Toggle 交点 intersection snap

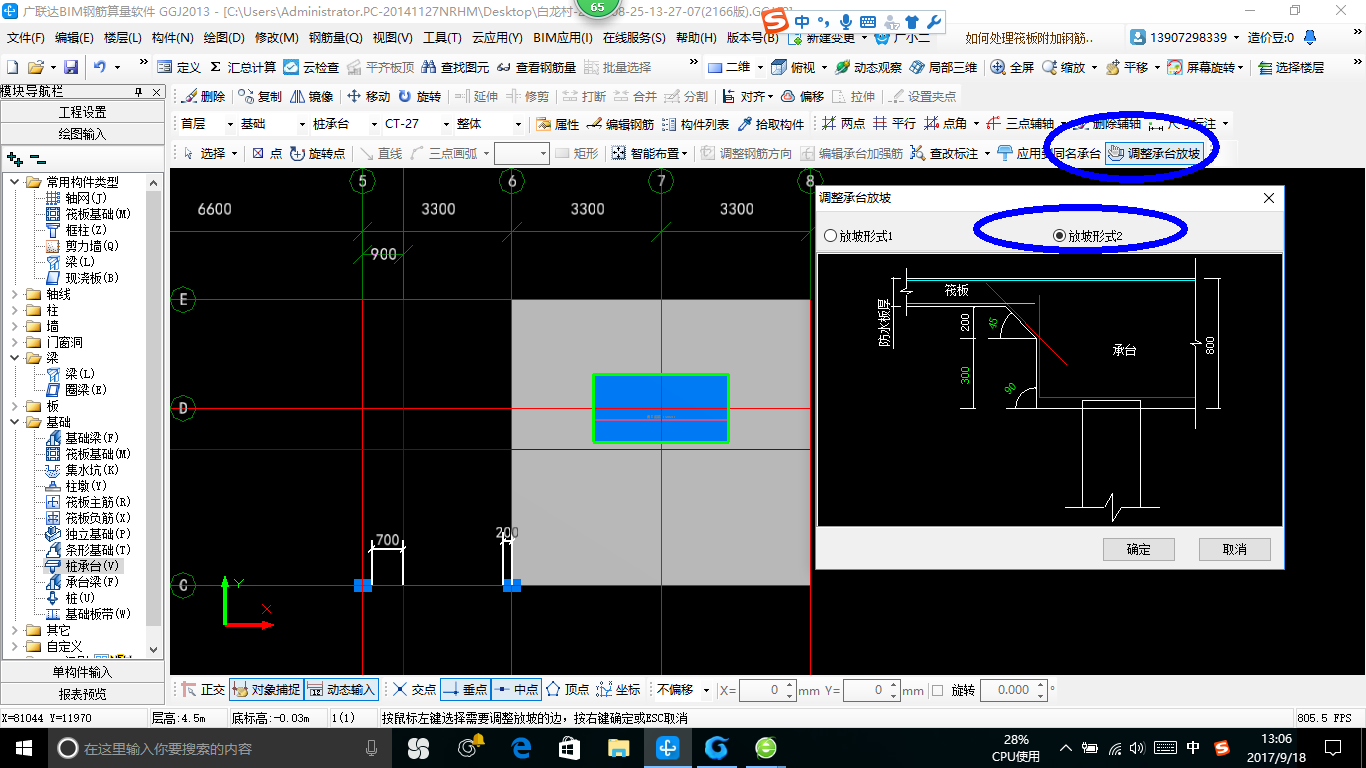point(414,690)
